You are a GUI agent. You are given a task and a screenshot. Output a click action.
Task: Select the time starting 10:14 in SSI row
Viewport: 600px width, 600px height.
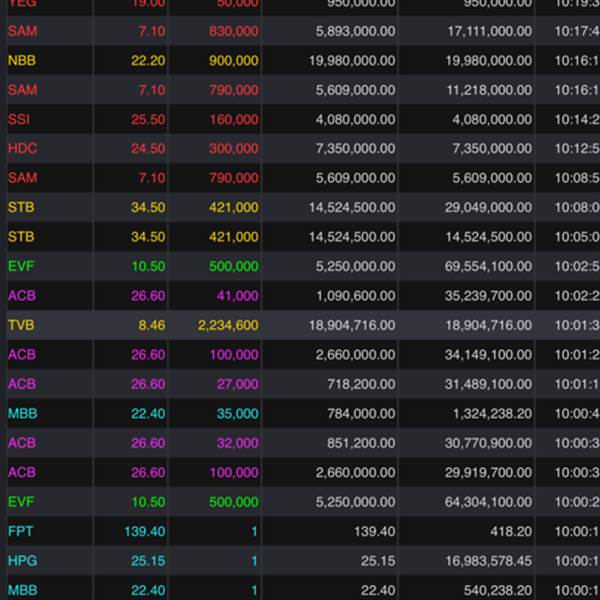[577, 119]
